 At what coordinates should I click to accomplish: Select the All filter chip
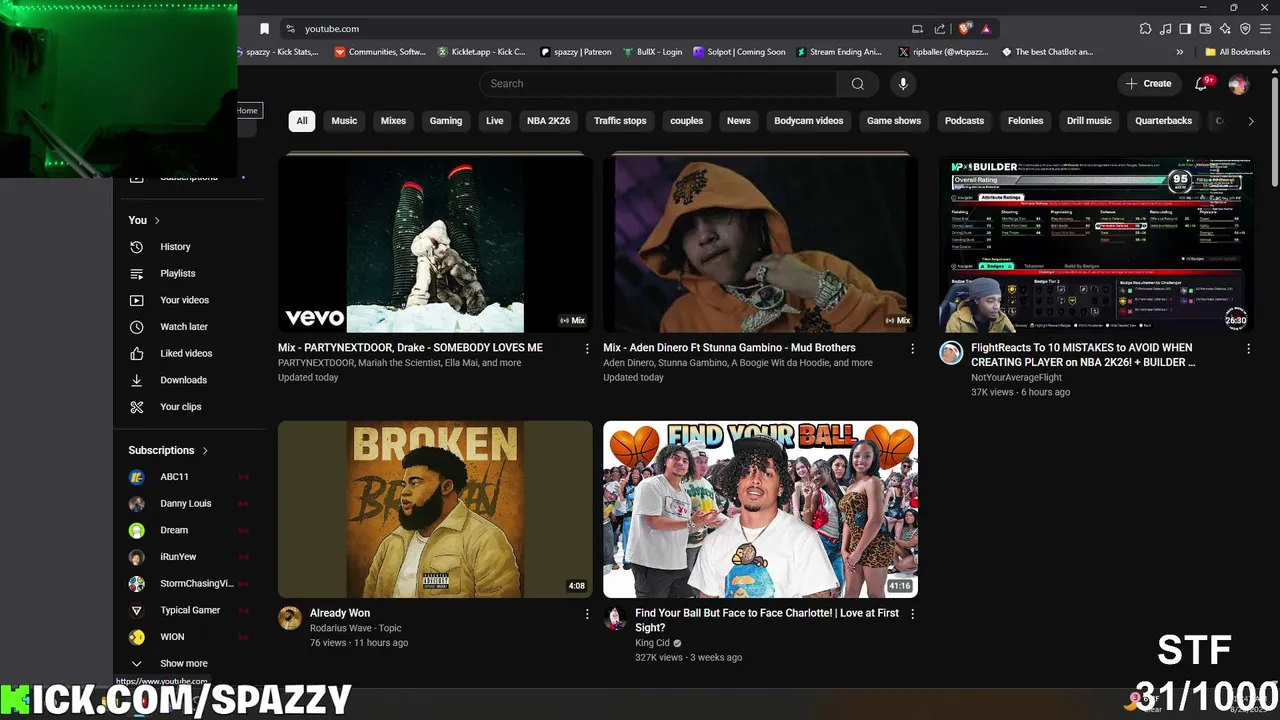[x=302, y=121]
